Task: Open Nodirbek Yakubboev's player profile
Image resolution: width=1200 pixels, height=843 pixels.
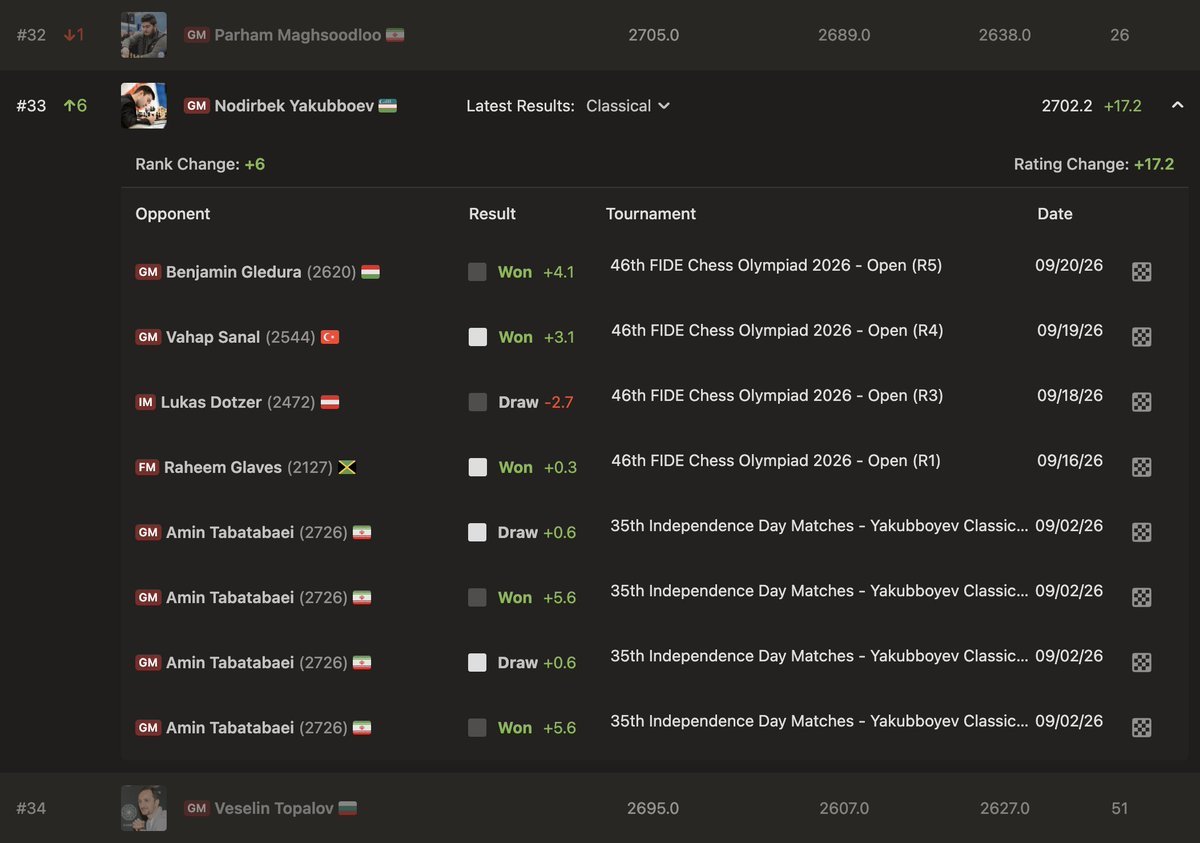Action: (x=294, y=106)
